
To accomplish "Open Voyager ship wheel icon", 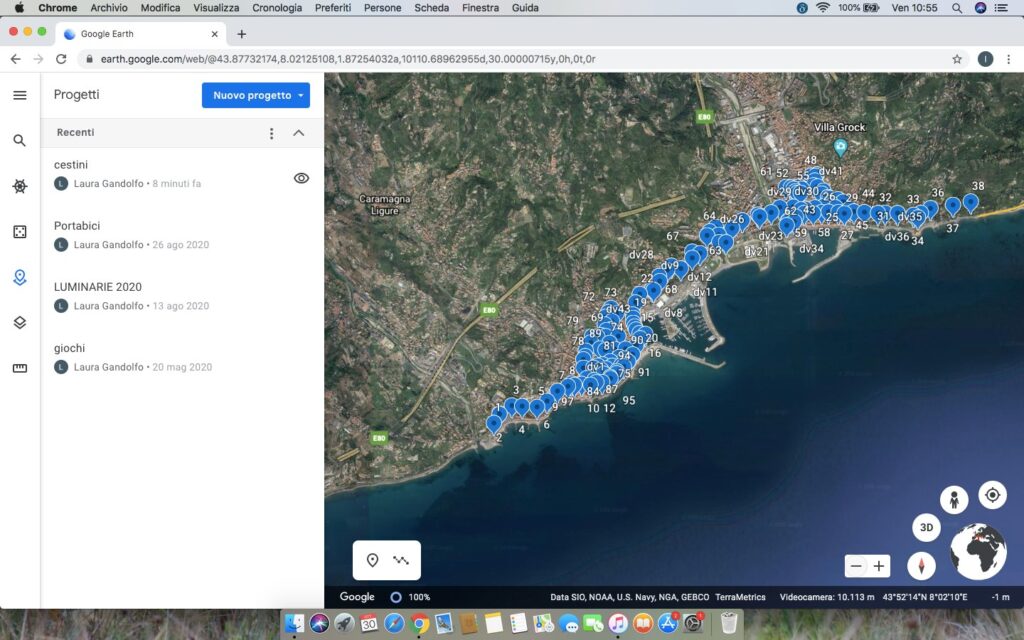I will [x=20, y=186].
